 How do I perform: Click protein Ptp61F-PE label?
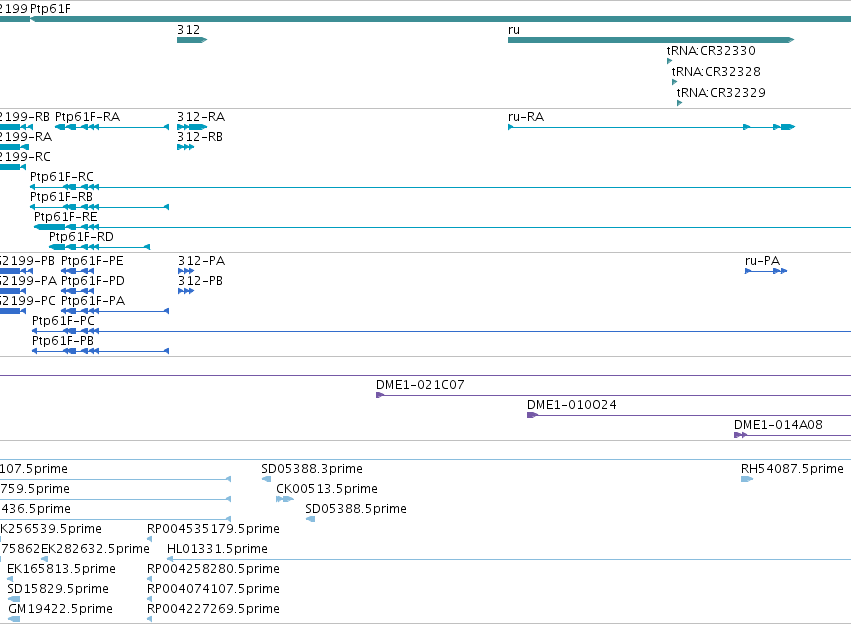92,261
